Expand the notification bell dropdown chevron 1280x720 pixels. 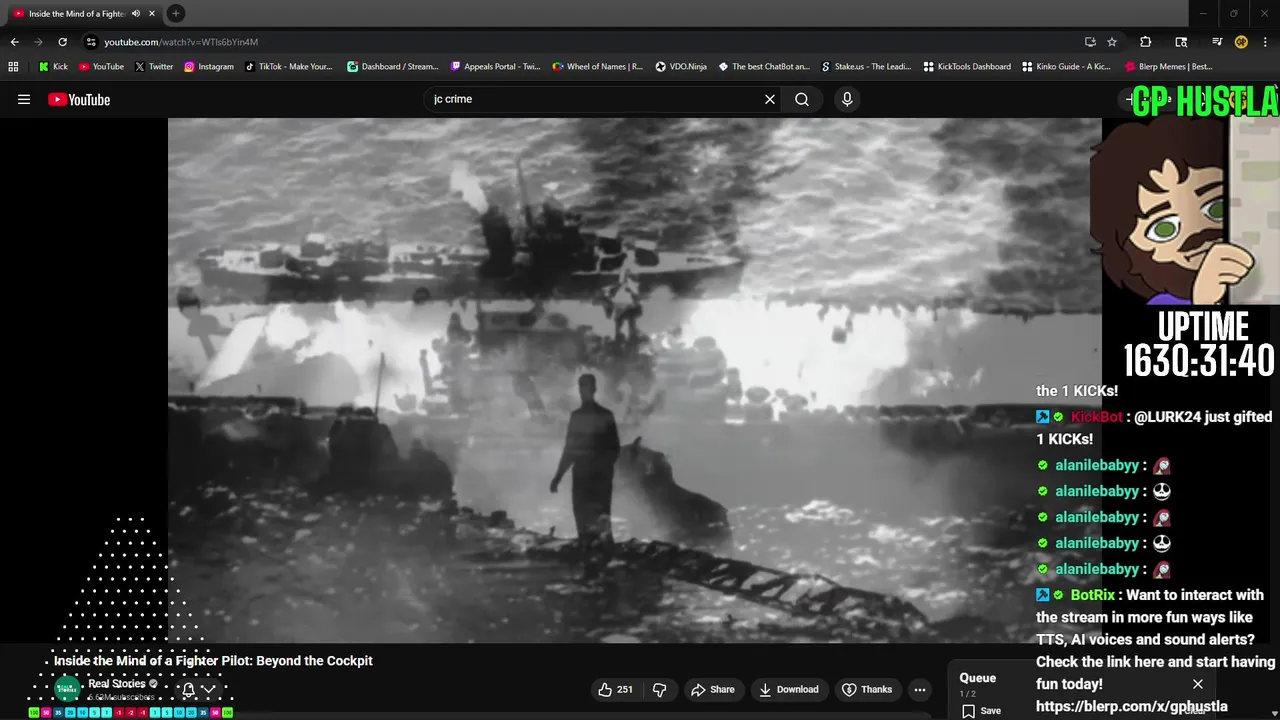pos(208,689)
